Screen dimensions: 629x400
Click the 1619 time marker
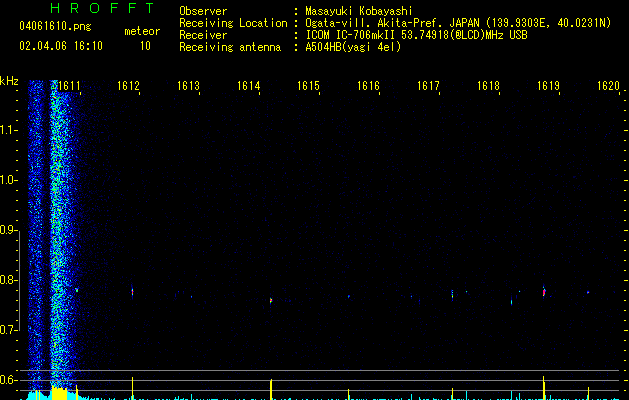[548, 86]
